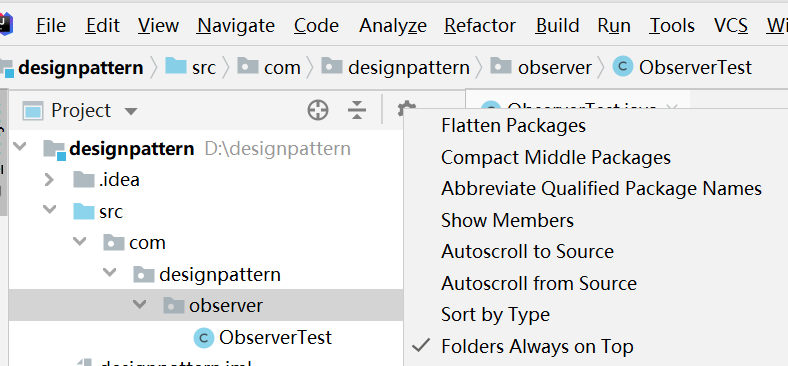
Task: Toggle Flatten Packages option
Action: (x=513, y=126)
